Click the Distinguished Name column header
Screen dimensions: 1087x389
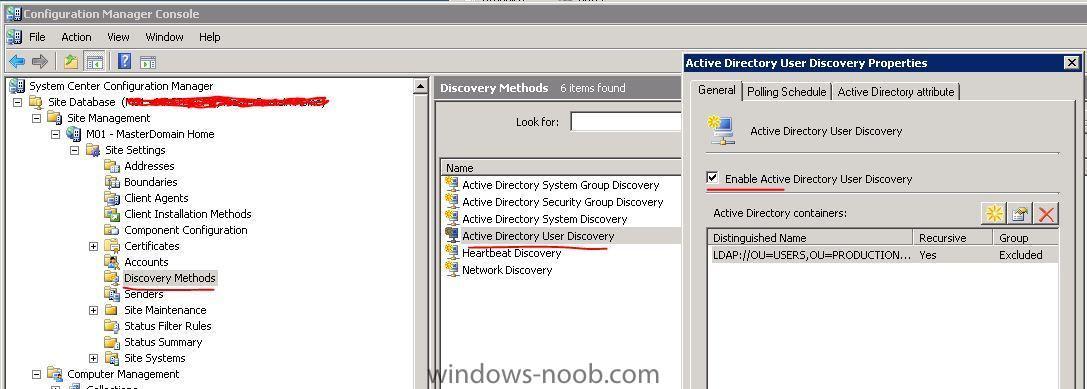tap(810, 238)
